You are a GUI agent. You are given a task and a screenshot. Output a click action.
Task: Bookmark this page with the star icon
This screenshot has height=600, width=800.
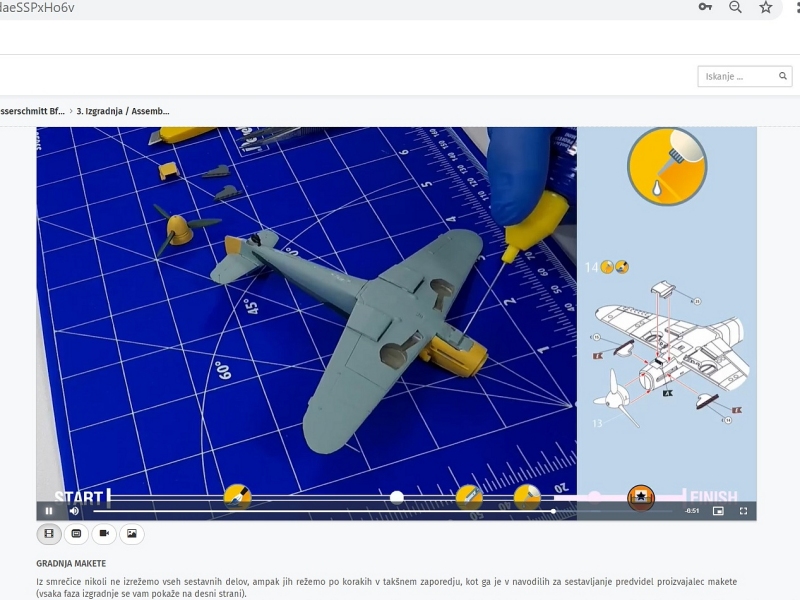766,7
